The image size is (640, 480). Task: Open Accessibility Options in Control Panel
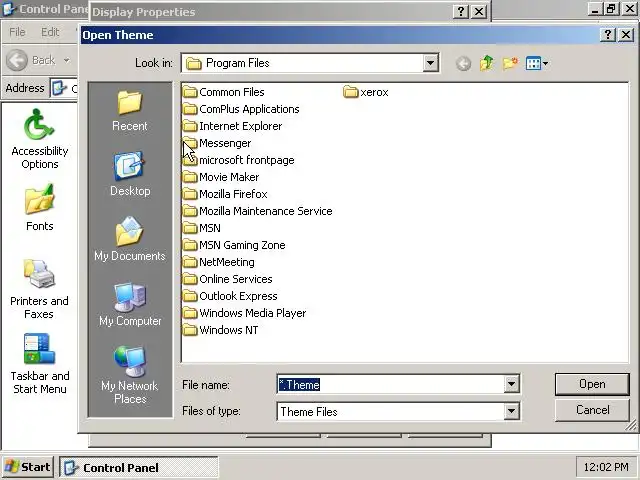click(x=40, y=139)
